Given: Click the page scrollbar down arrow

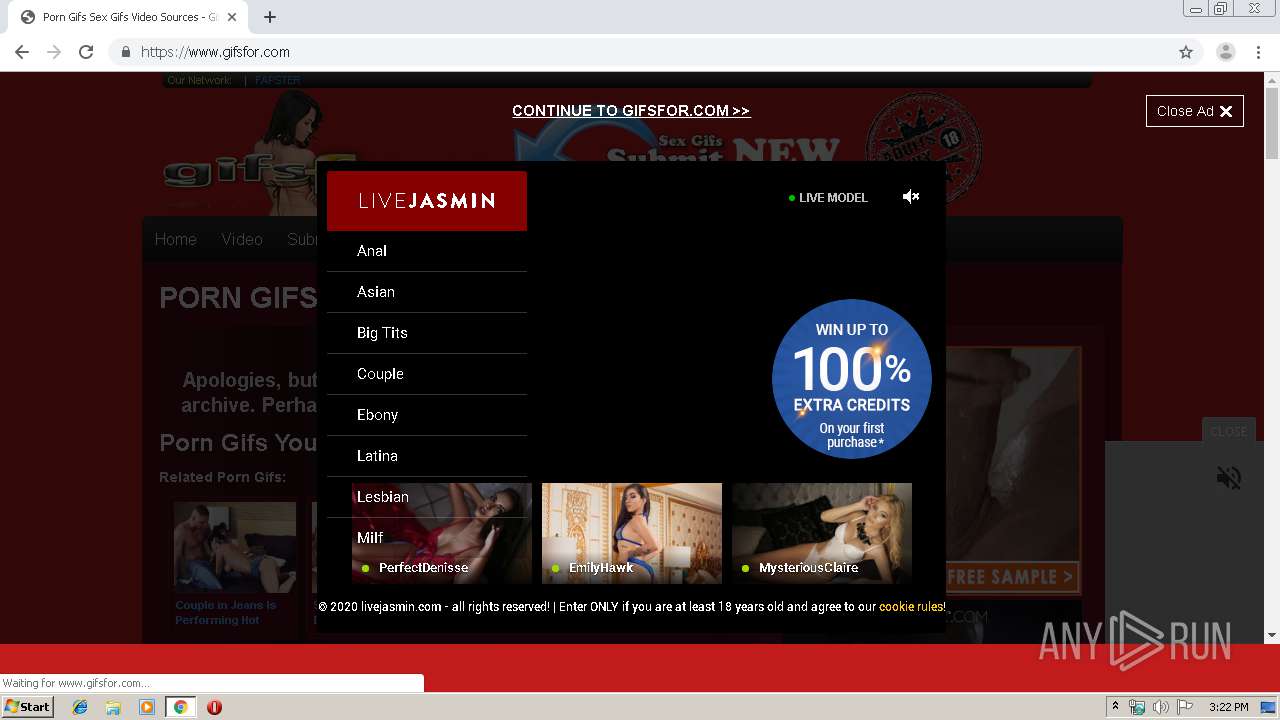Looking at the screenshot, I should (x=1272, y=635).
